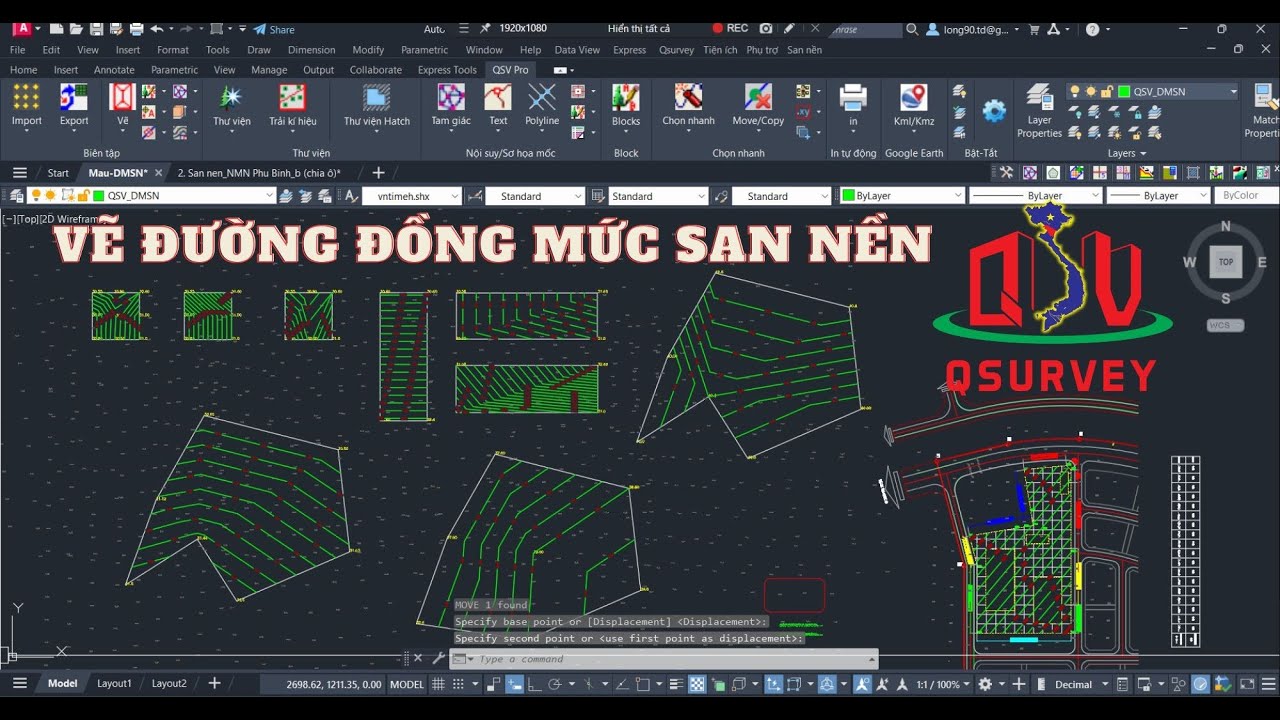Toggle clean screen button in status bar
Image resolution: width=1280 pixels, height=720 pixels.
pyautogui.click(x=1247, y=684)
